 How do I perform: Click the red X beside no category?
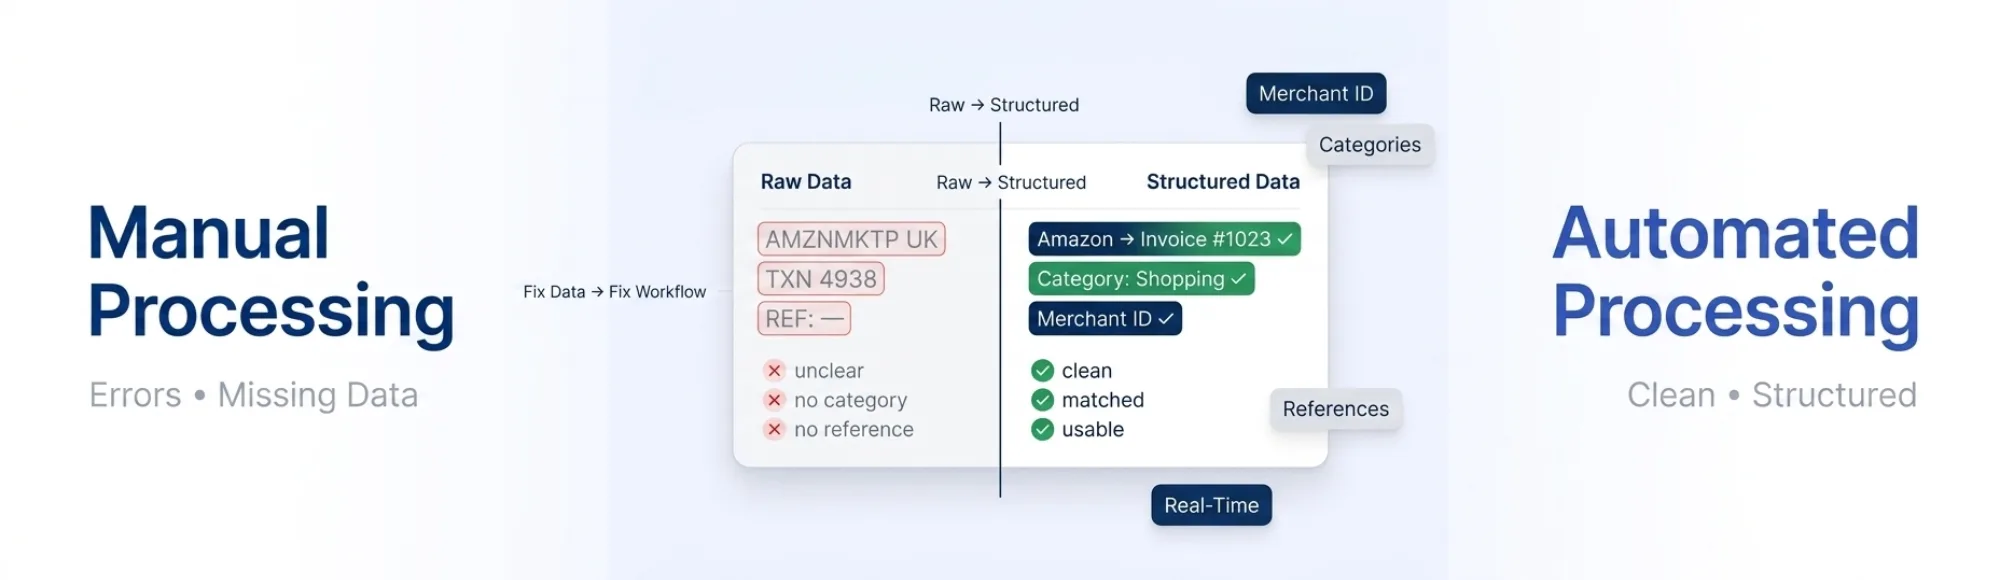(x=774, y=400)
